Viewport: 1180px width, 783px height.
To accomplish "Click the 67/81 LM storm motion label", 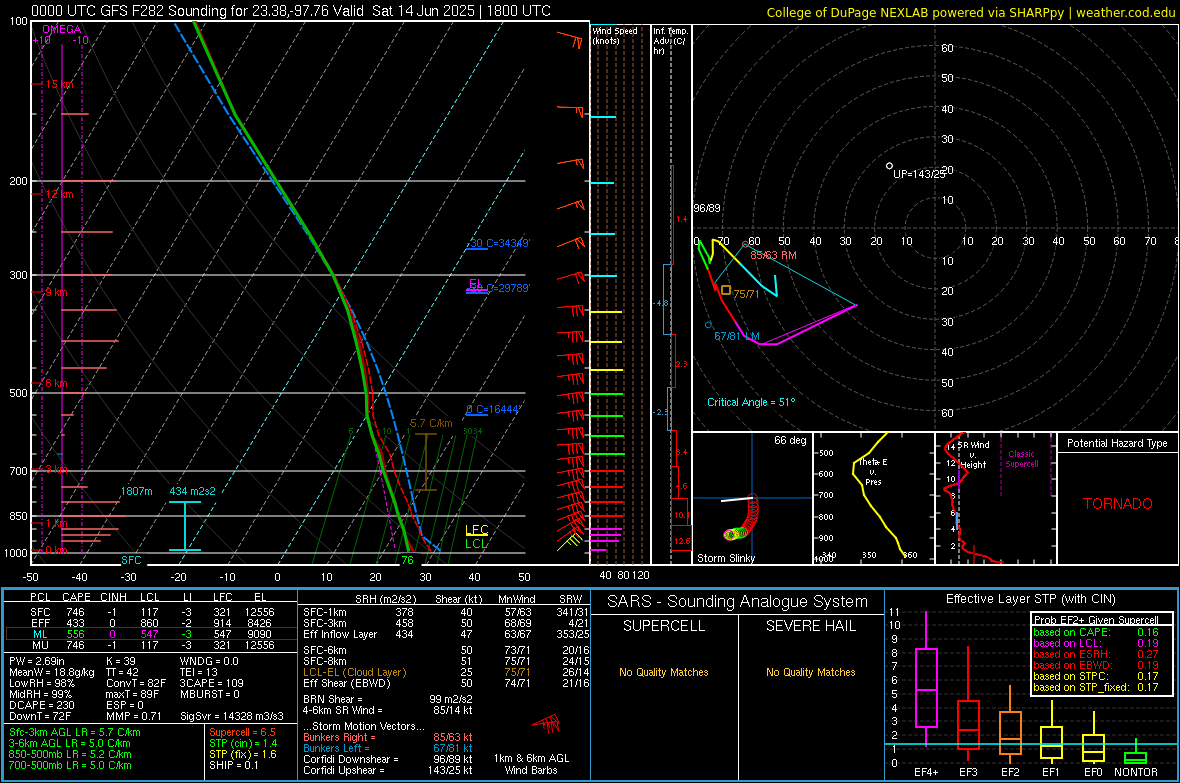I will click(x=737, y=336).
